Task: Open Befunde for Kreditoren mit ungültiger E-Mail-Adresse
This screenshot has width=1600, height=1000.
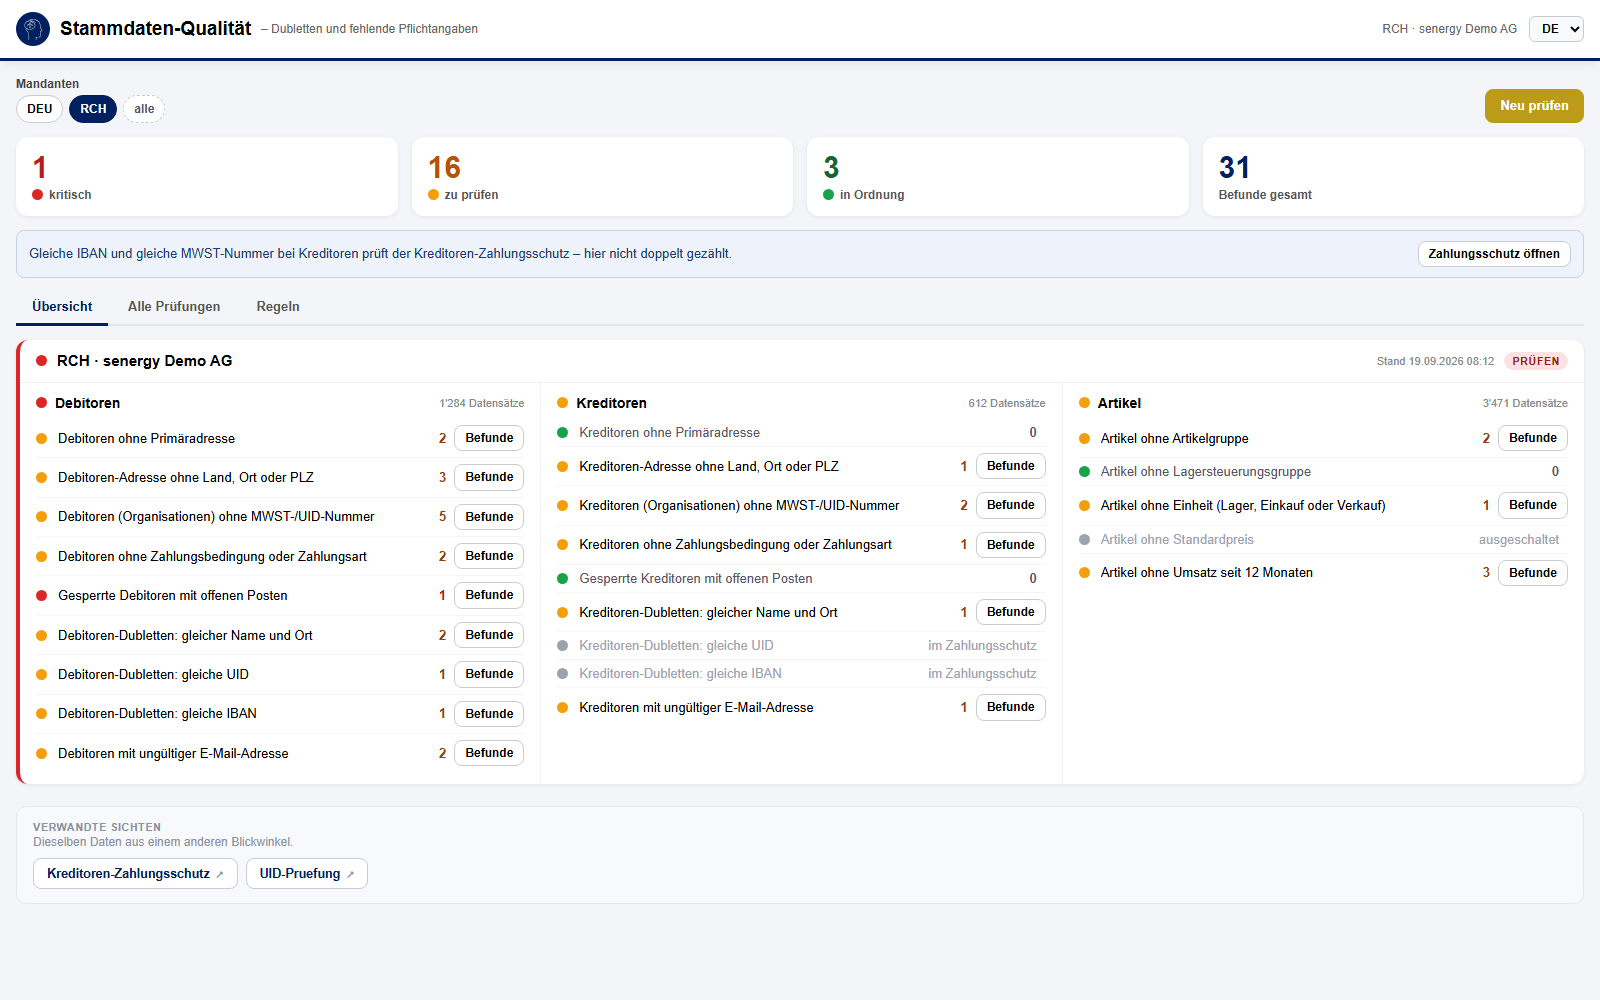Action: (x=1011, y=707)
